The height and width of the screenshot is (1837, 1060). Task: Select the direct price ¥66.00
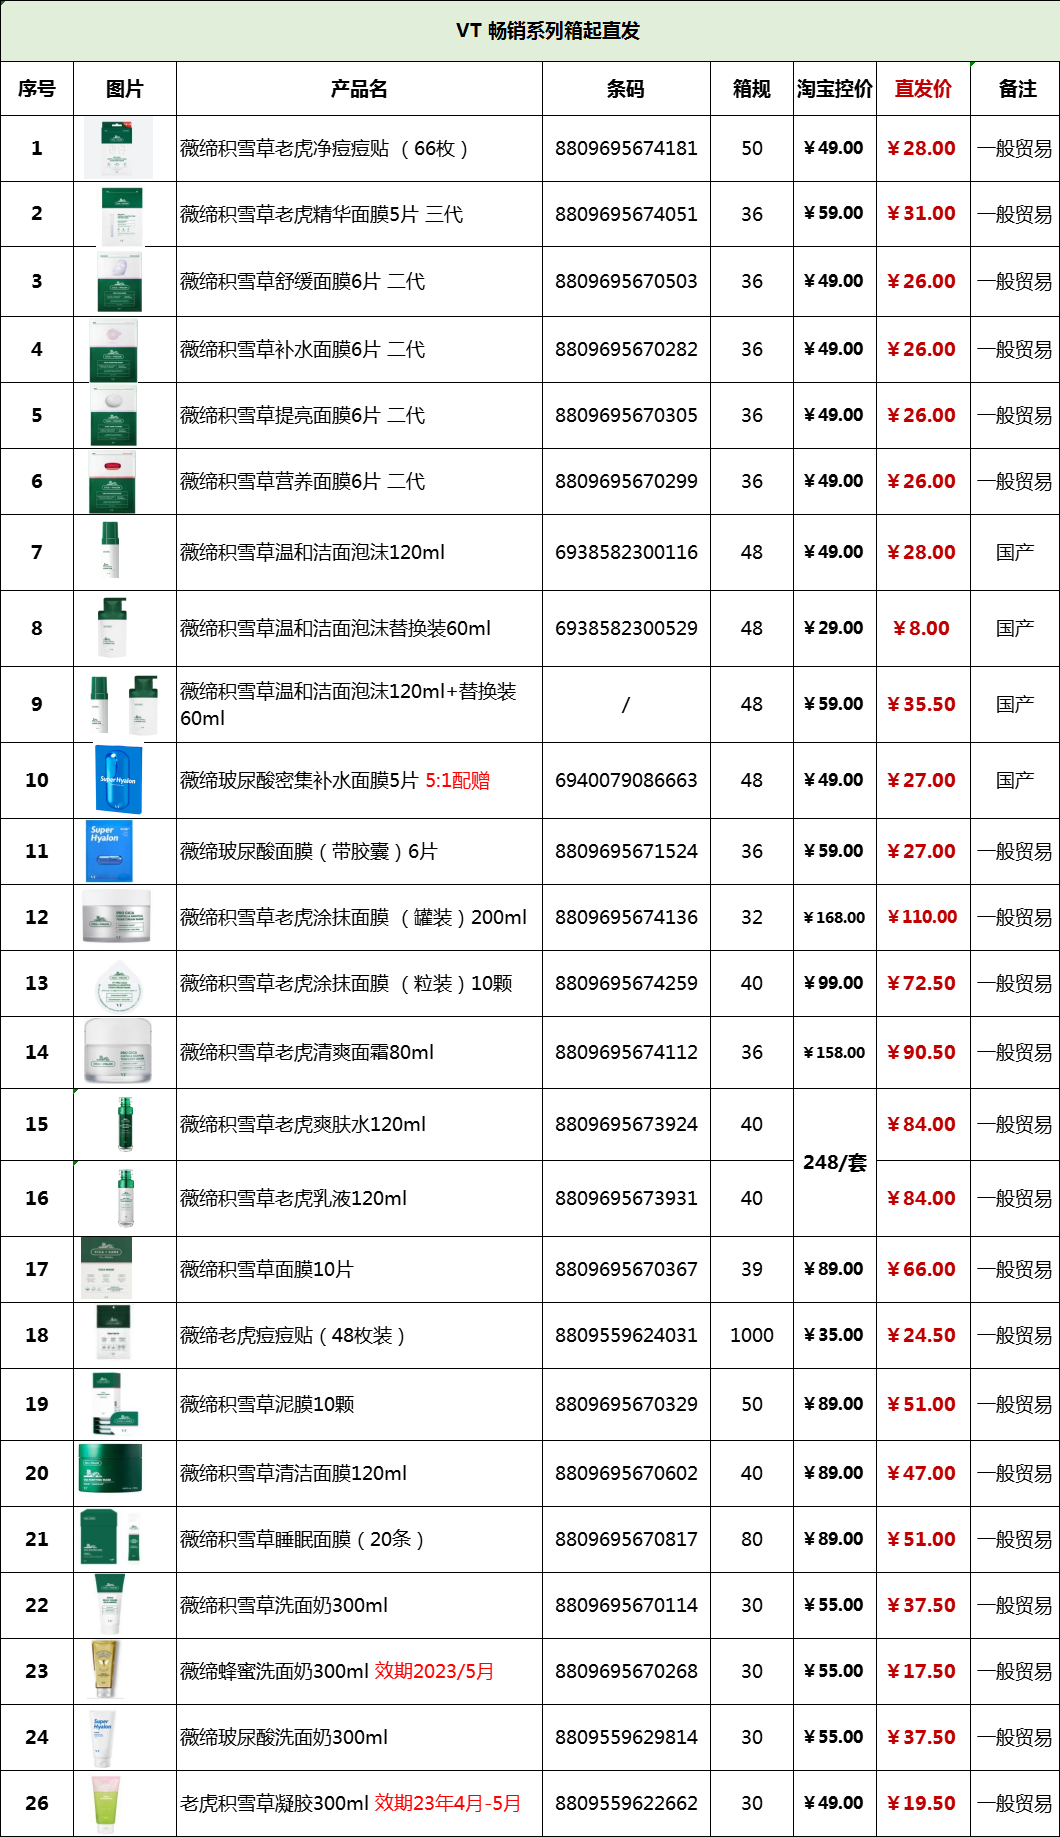922,1269
